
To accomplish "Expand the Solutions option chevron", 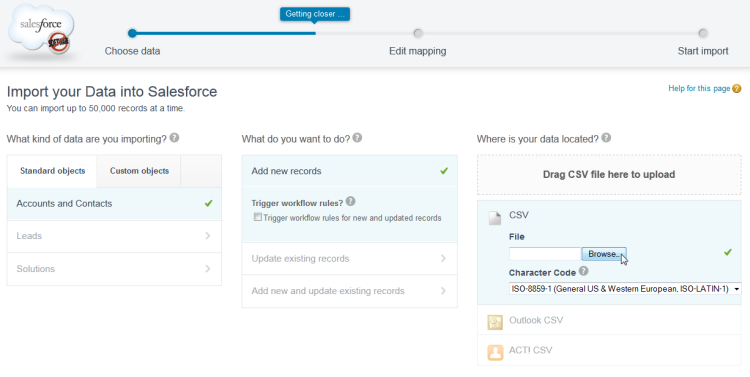I will coord(208,268).
